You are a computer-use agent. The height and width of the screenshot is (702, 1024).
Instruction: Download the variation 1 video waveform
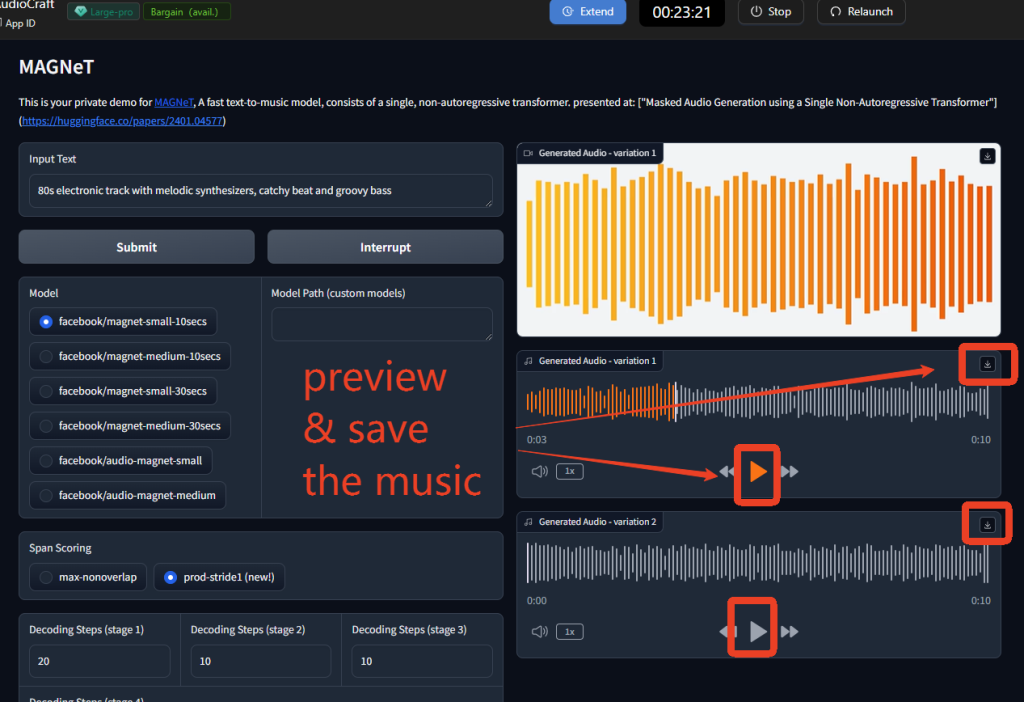987,156
